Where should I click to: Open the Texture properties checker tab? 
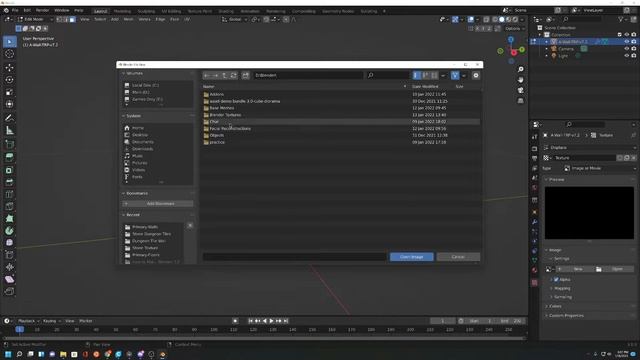535,282
